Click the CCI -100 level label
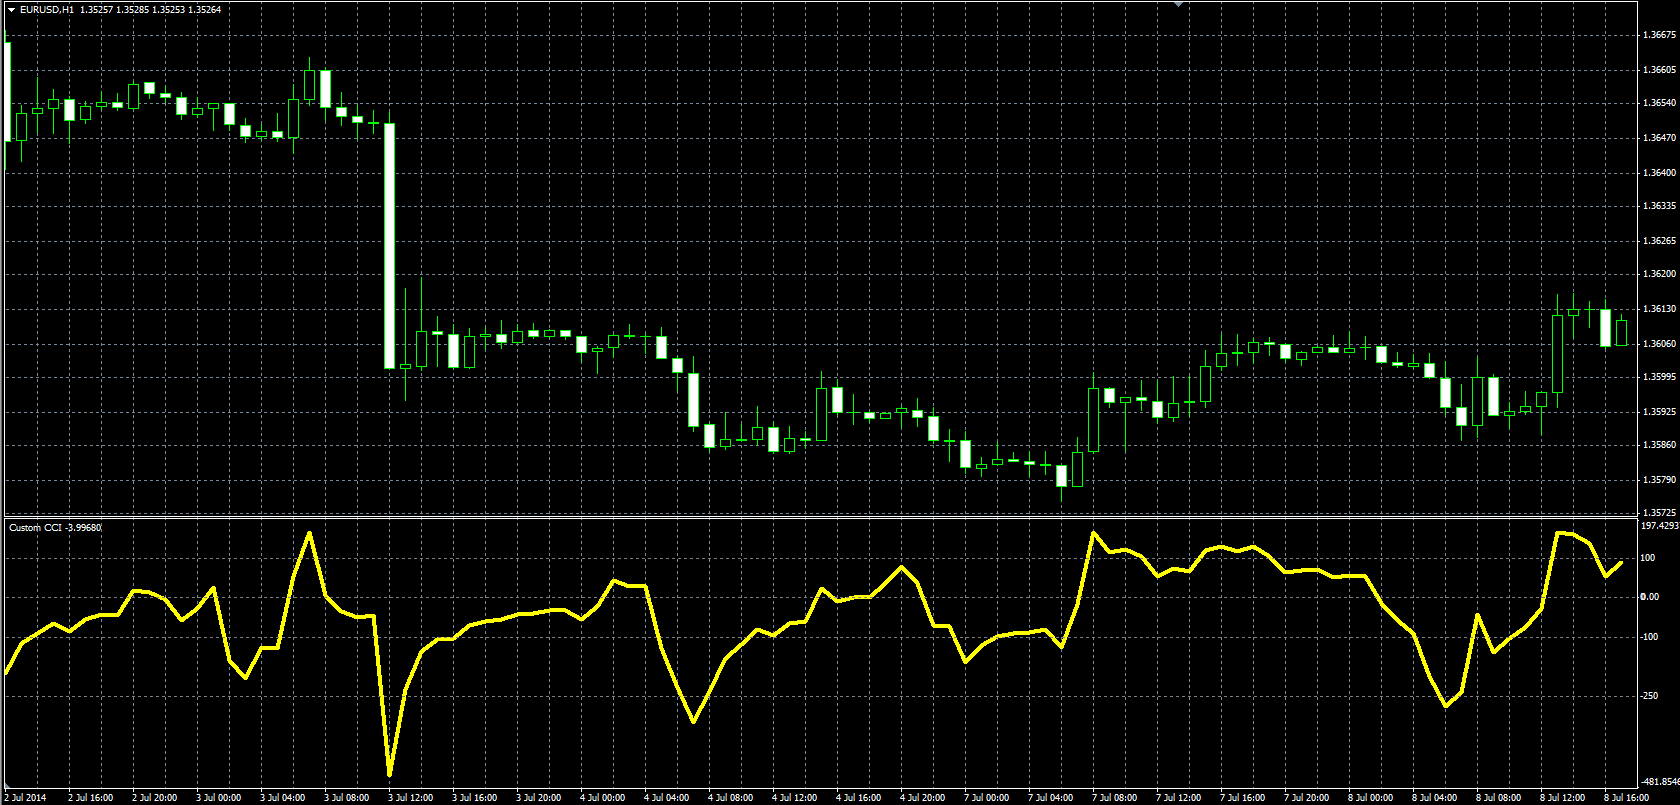The image size is (1680, 805). [1650, 637]
